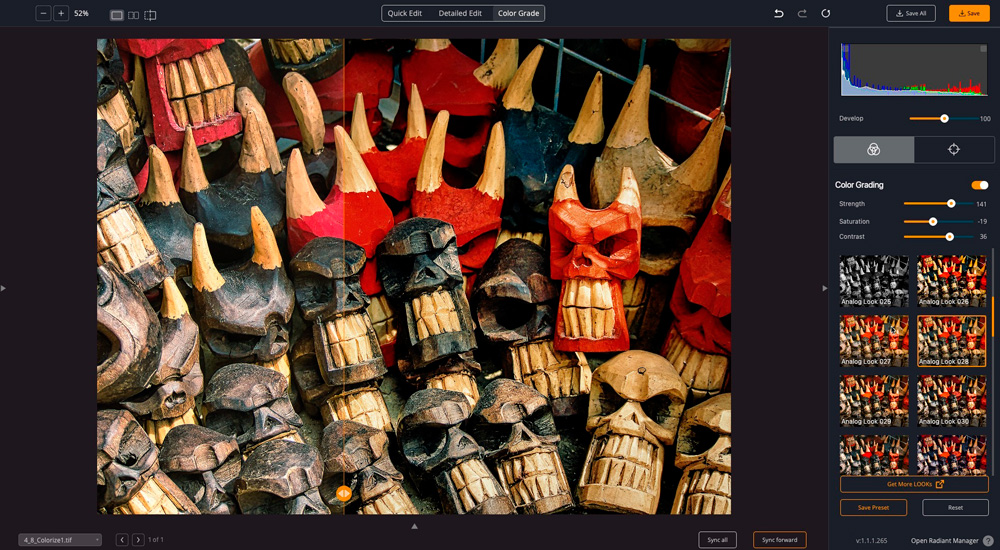This screenshot has height=550, width=1000.
Task: Undo the last edit
Action: pos(779,14)
